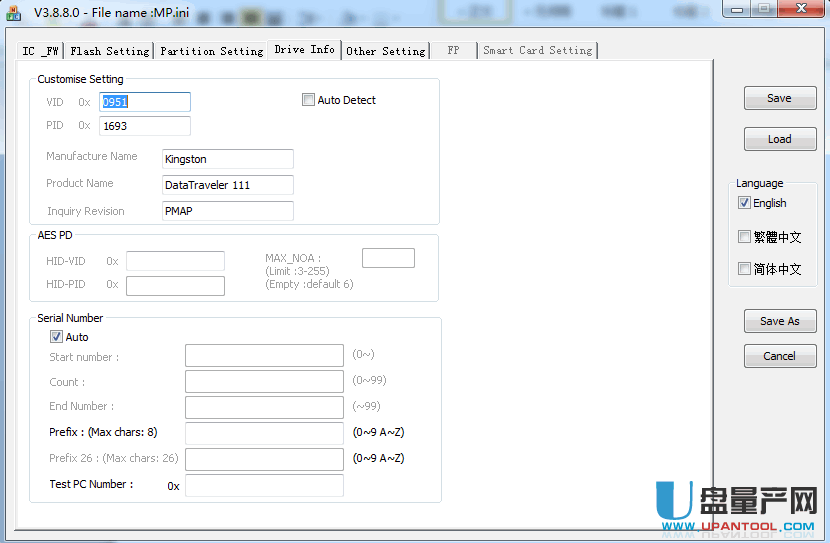The image size is (830, 543).
Task: Open the Flash Setting tab
Action: pyautogui.click(x=109, y=51)
